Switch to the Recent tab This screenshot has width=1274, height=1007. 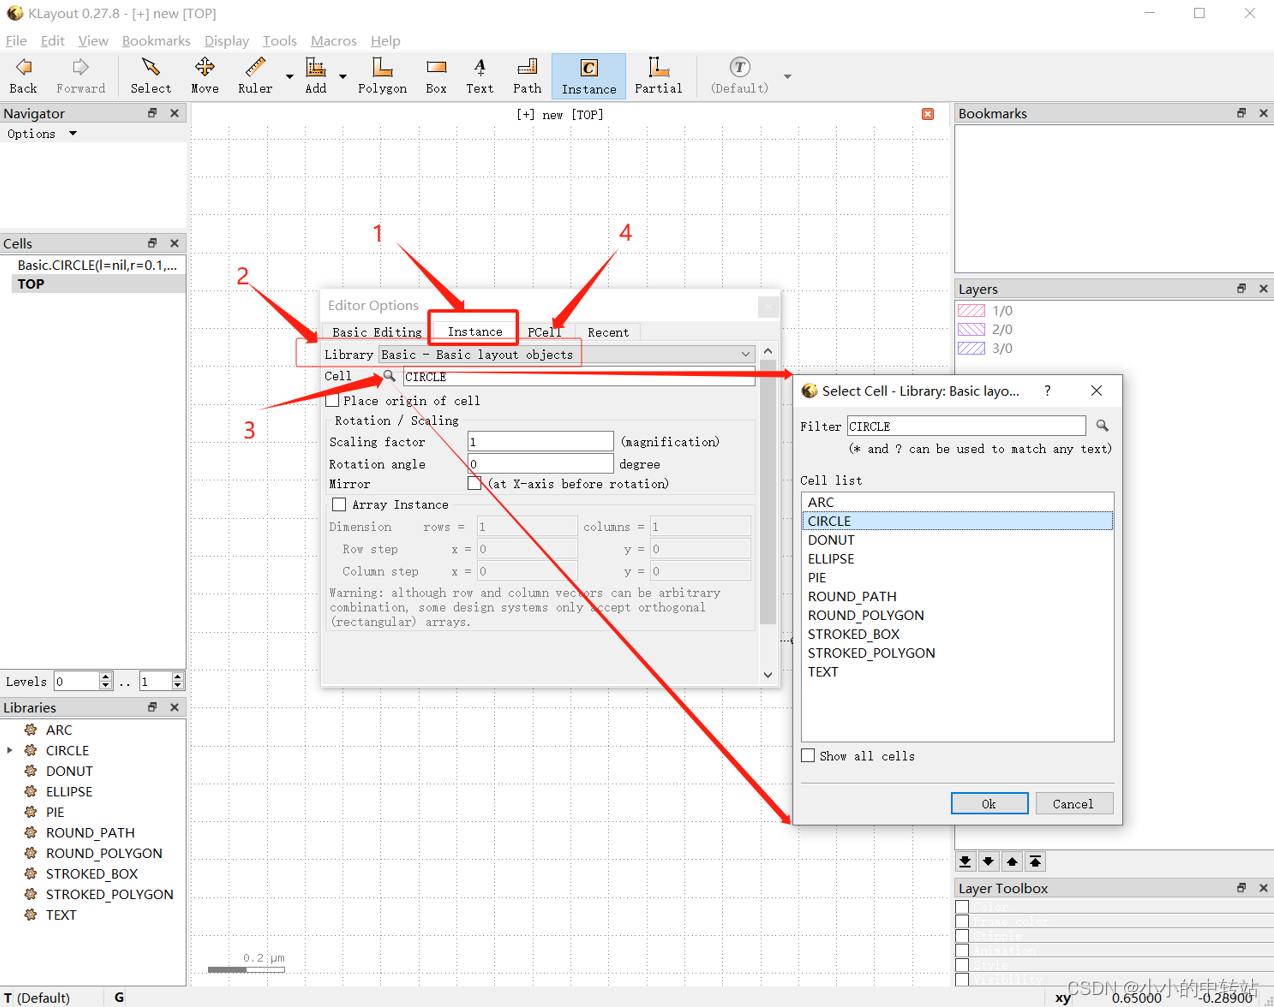point(608,332)
